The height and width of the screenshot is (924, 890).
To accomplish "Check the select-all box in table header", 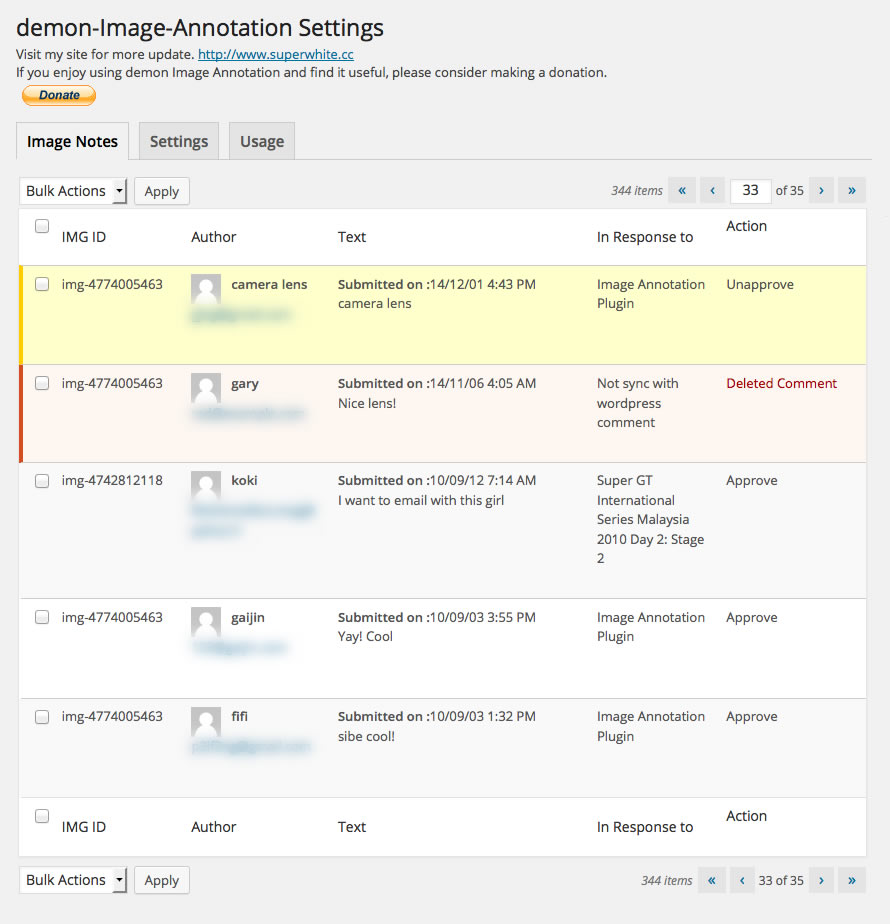I will (42, 226).
